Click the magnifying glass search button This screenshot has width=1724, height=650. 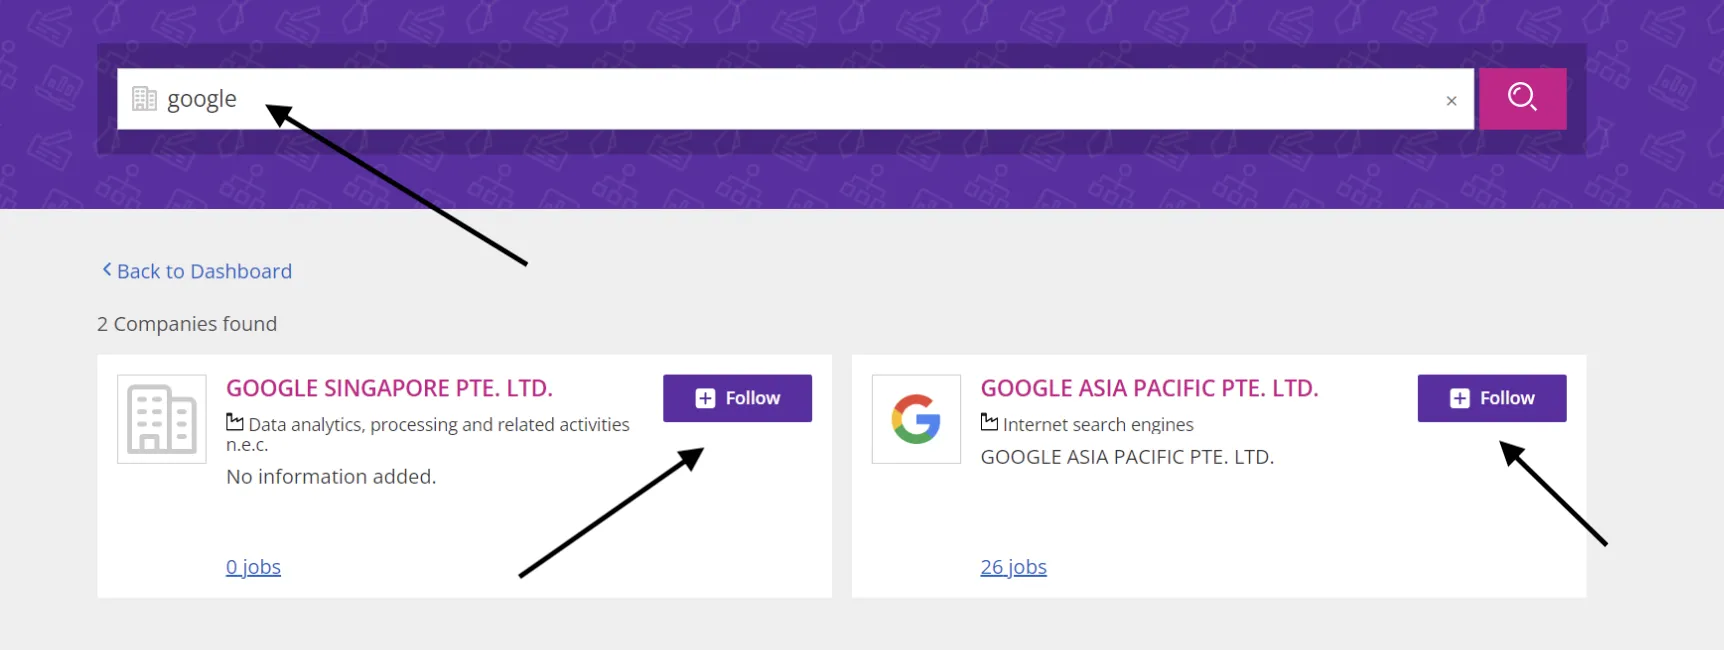tap(1522, 98)
